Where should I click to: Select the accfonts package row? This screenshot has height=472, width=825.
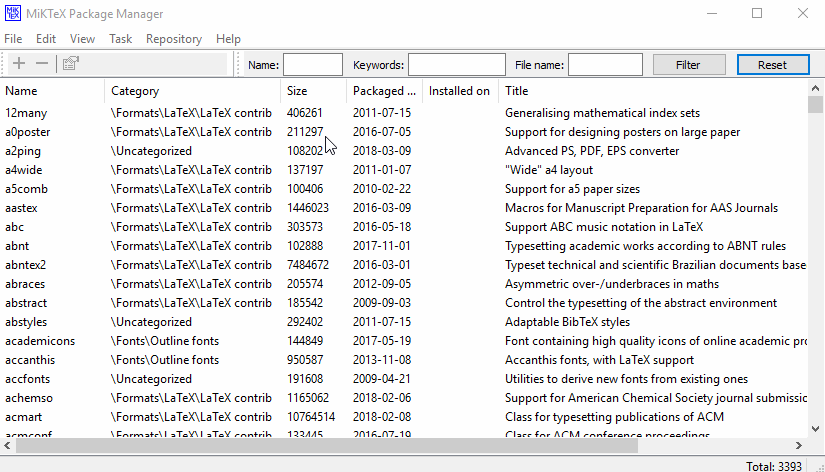coord(404,378)
